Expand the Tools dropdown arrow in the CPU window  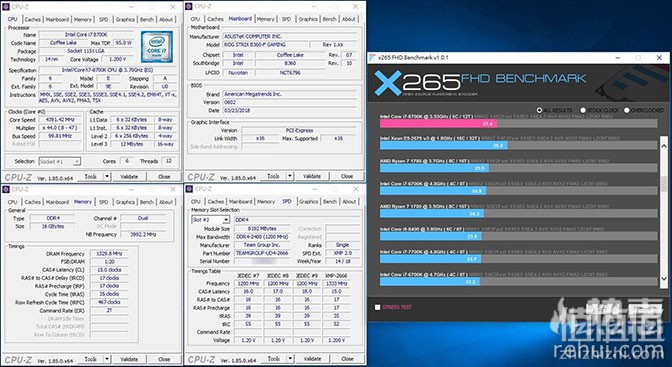coord(107,176)
